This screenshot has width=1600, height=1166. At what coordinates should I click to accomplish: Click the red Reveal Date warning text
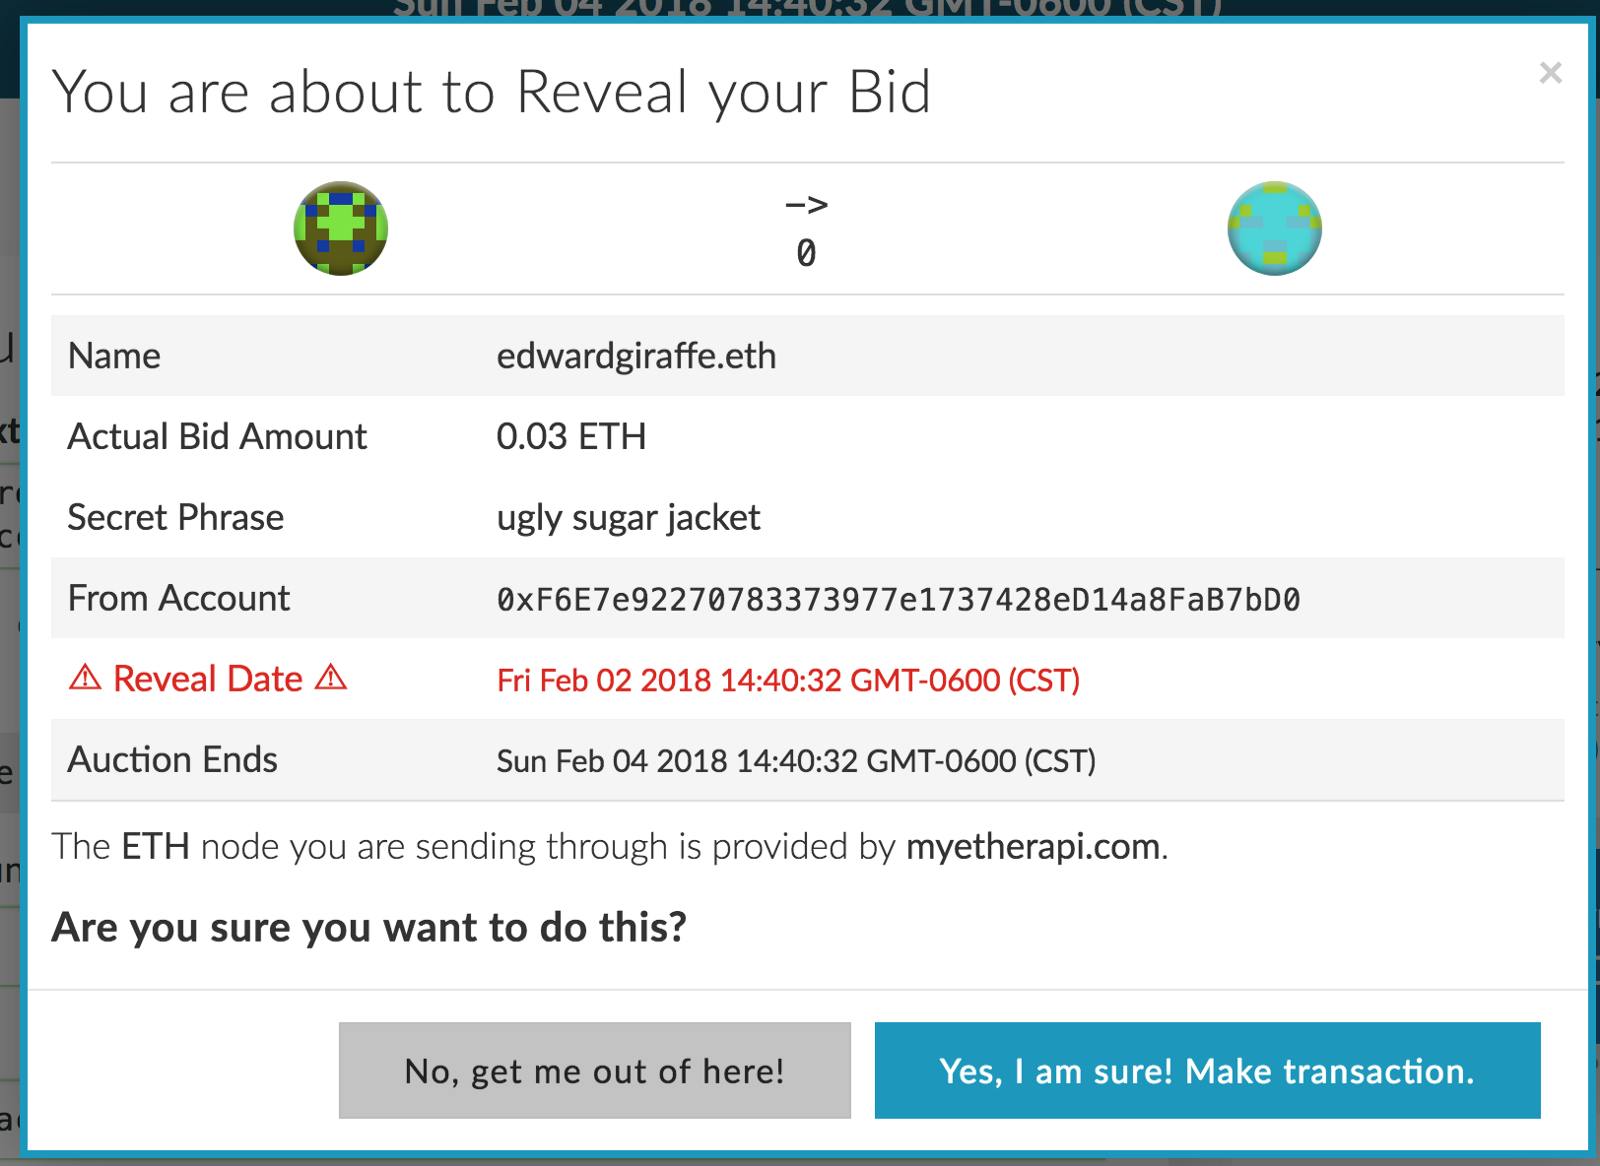[x=789, y=680]
